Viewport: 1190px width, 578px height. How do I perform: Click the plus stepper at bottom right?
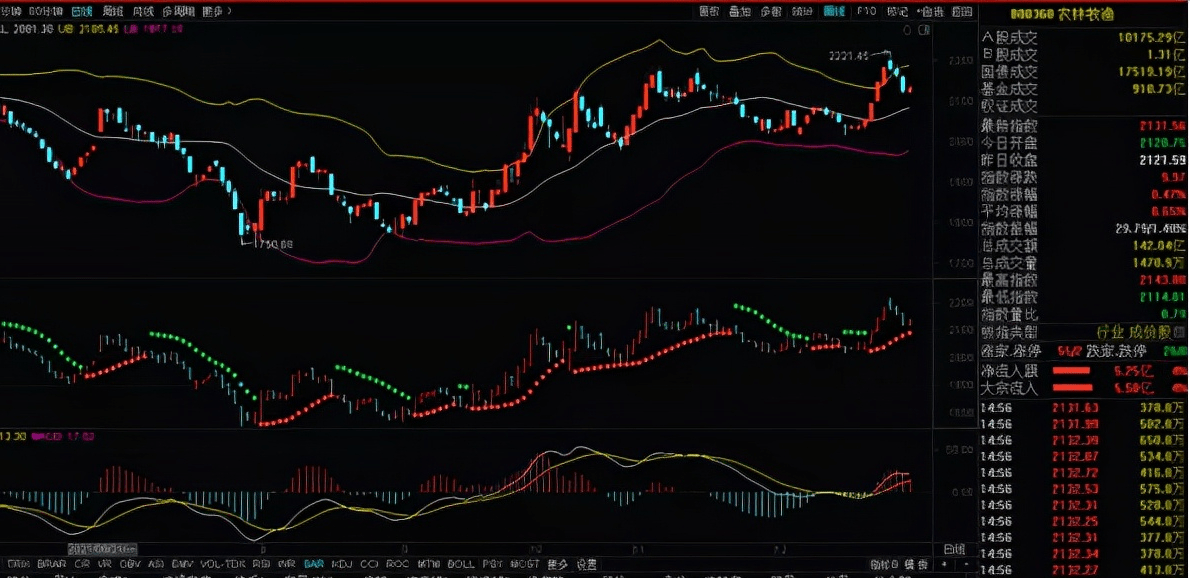(944, 564)
